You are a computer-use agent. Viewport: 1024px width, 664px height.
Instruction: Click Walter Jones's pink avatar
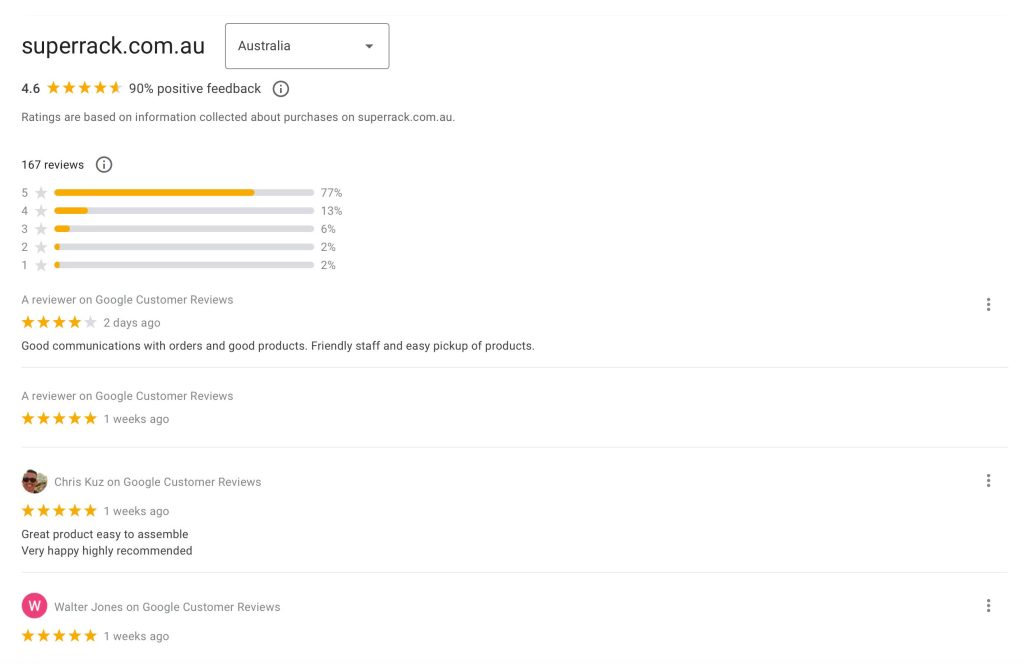(33, 605)
